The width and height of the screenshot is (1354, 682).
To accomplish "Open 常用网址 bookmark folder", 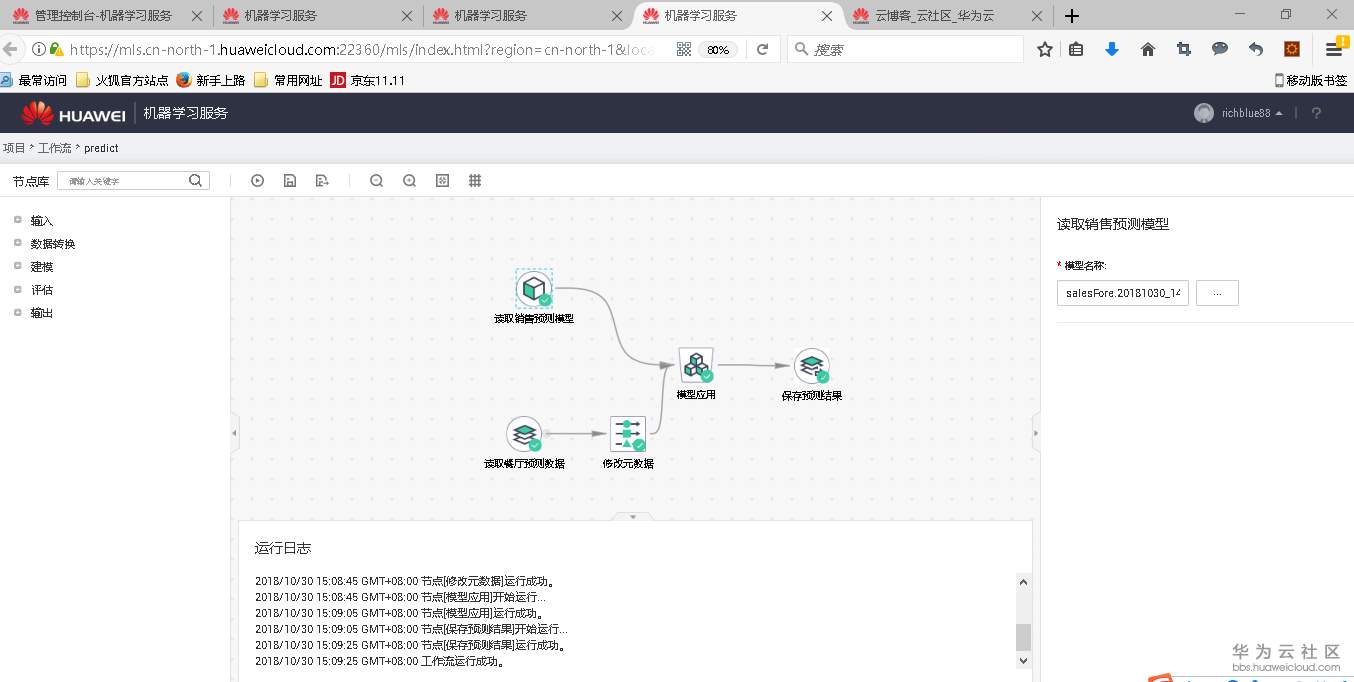I will [289, 80].
